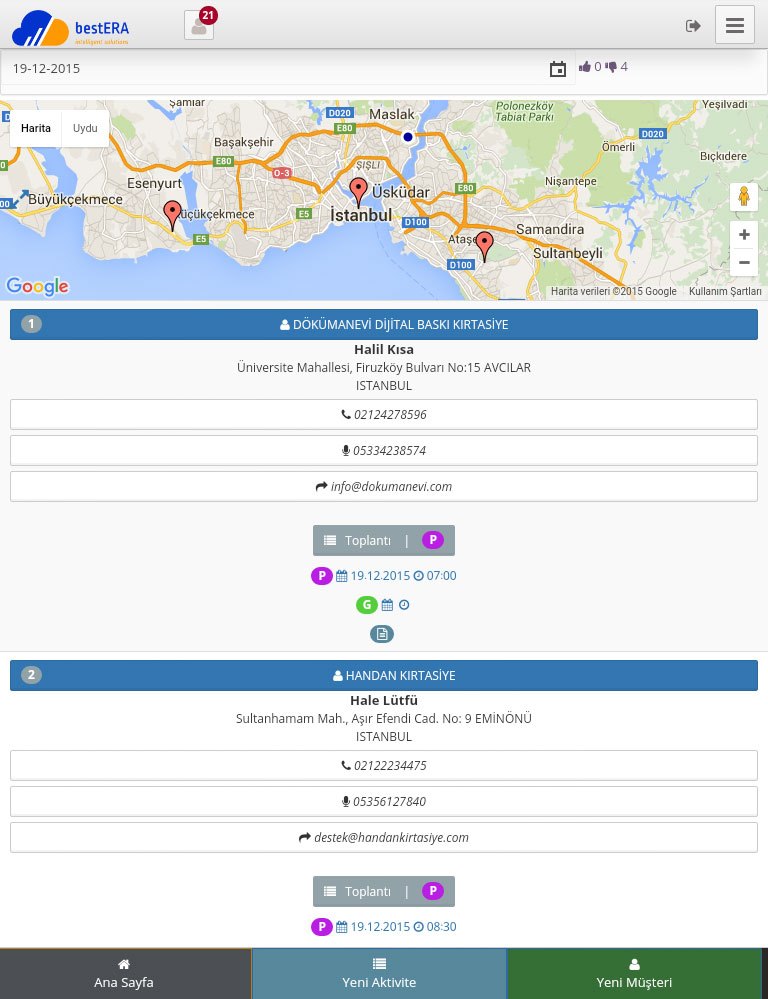Open user notifications with 21 badge

point(199,25)
